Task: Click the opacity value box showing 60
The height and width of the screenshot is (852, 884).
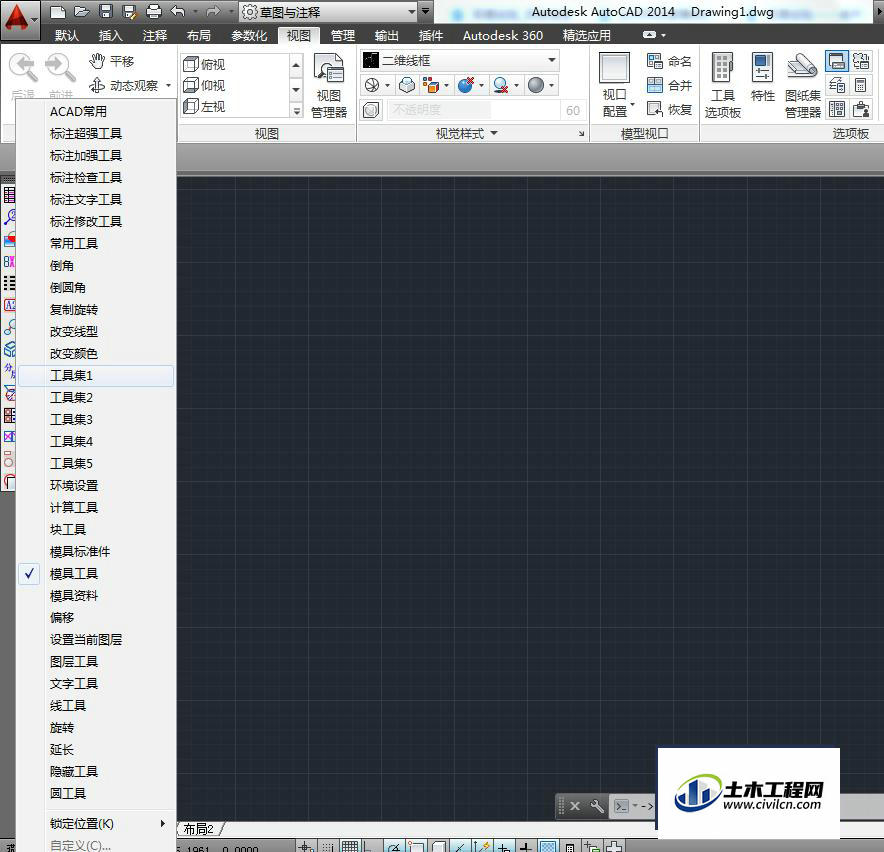Action: pos(572,110)
